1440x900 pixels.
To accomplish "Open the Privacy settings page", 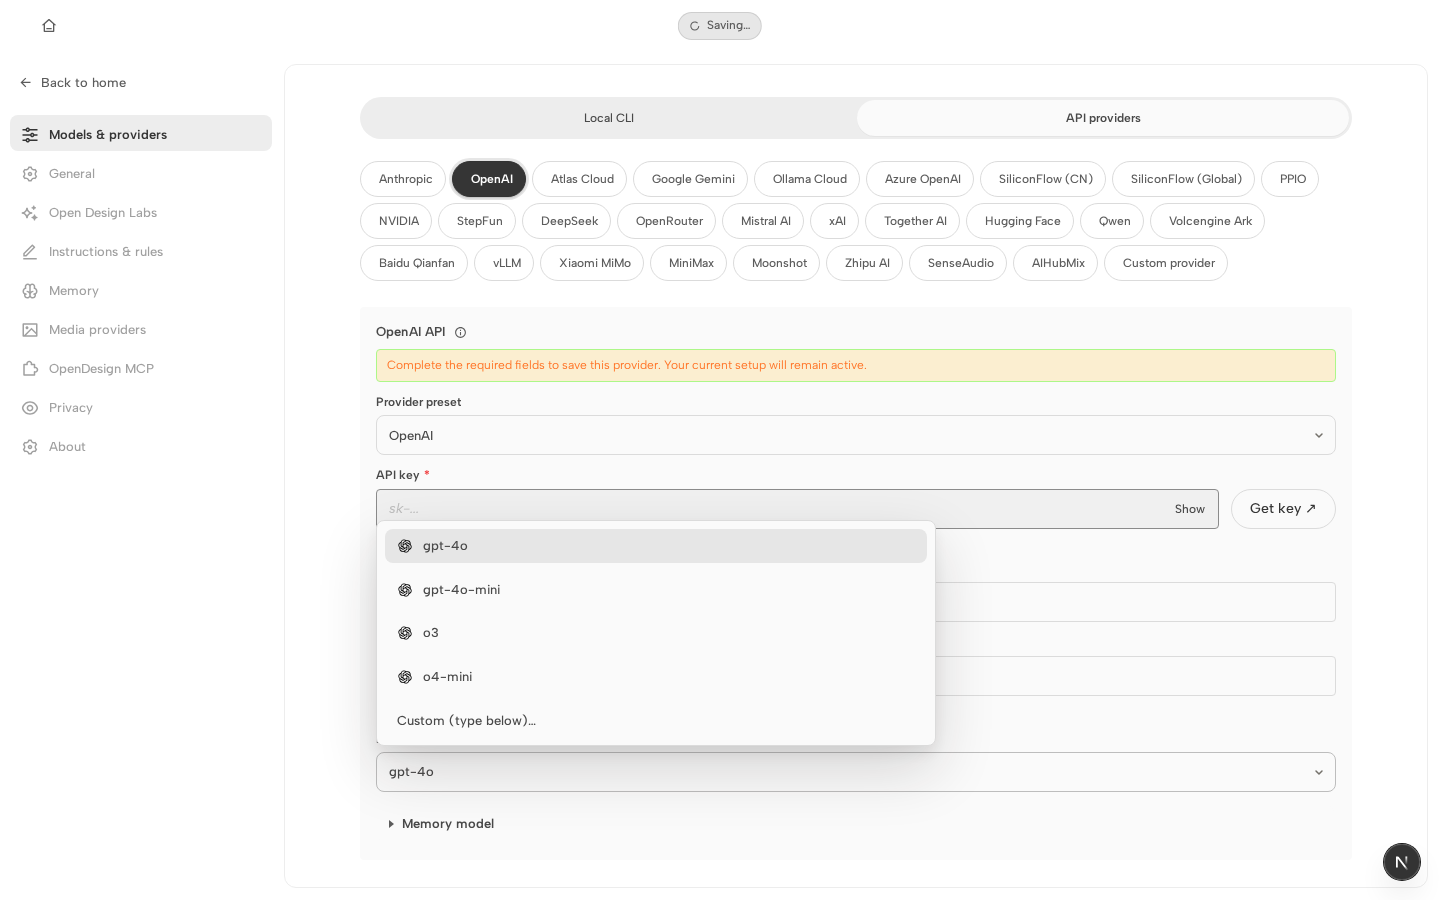I will (141, 408).
